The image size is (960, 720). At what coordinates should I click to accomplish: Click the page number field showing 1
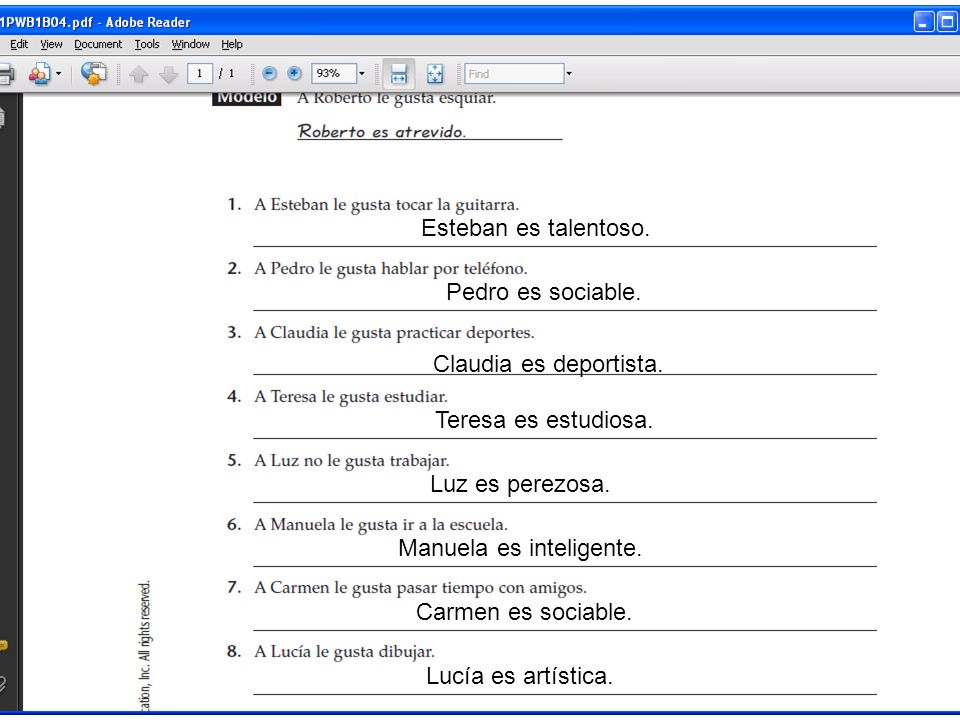point(200,73)
